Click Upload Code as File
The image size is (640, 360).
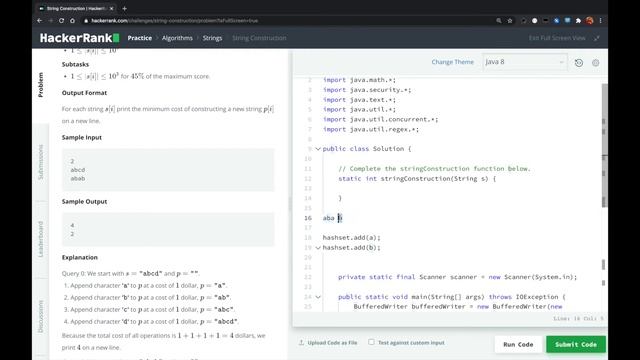point(332,342)
